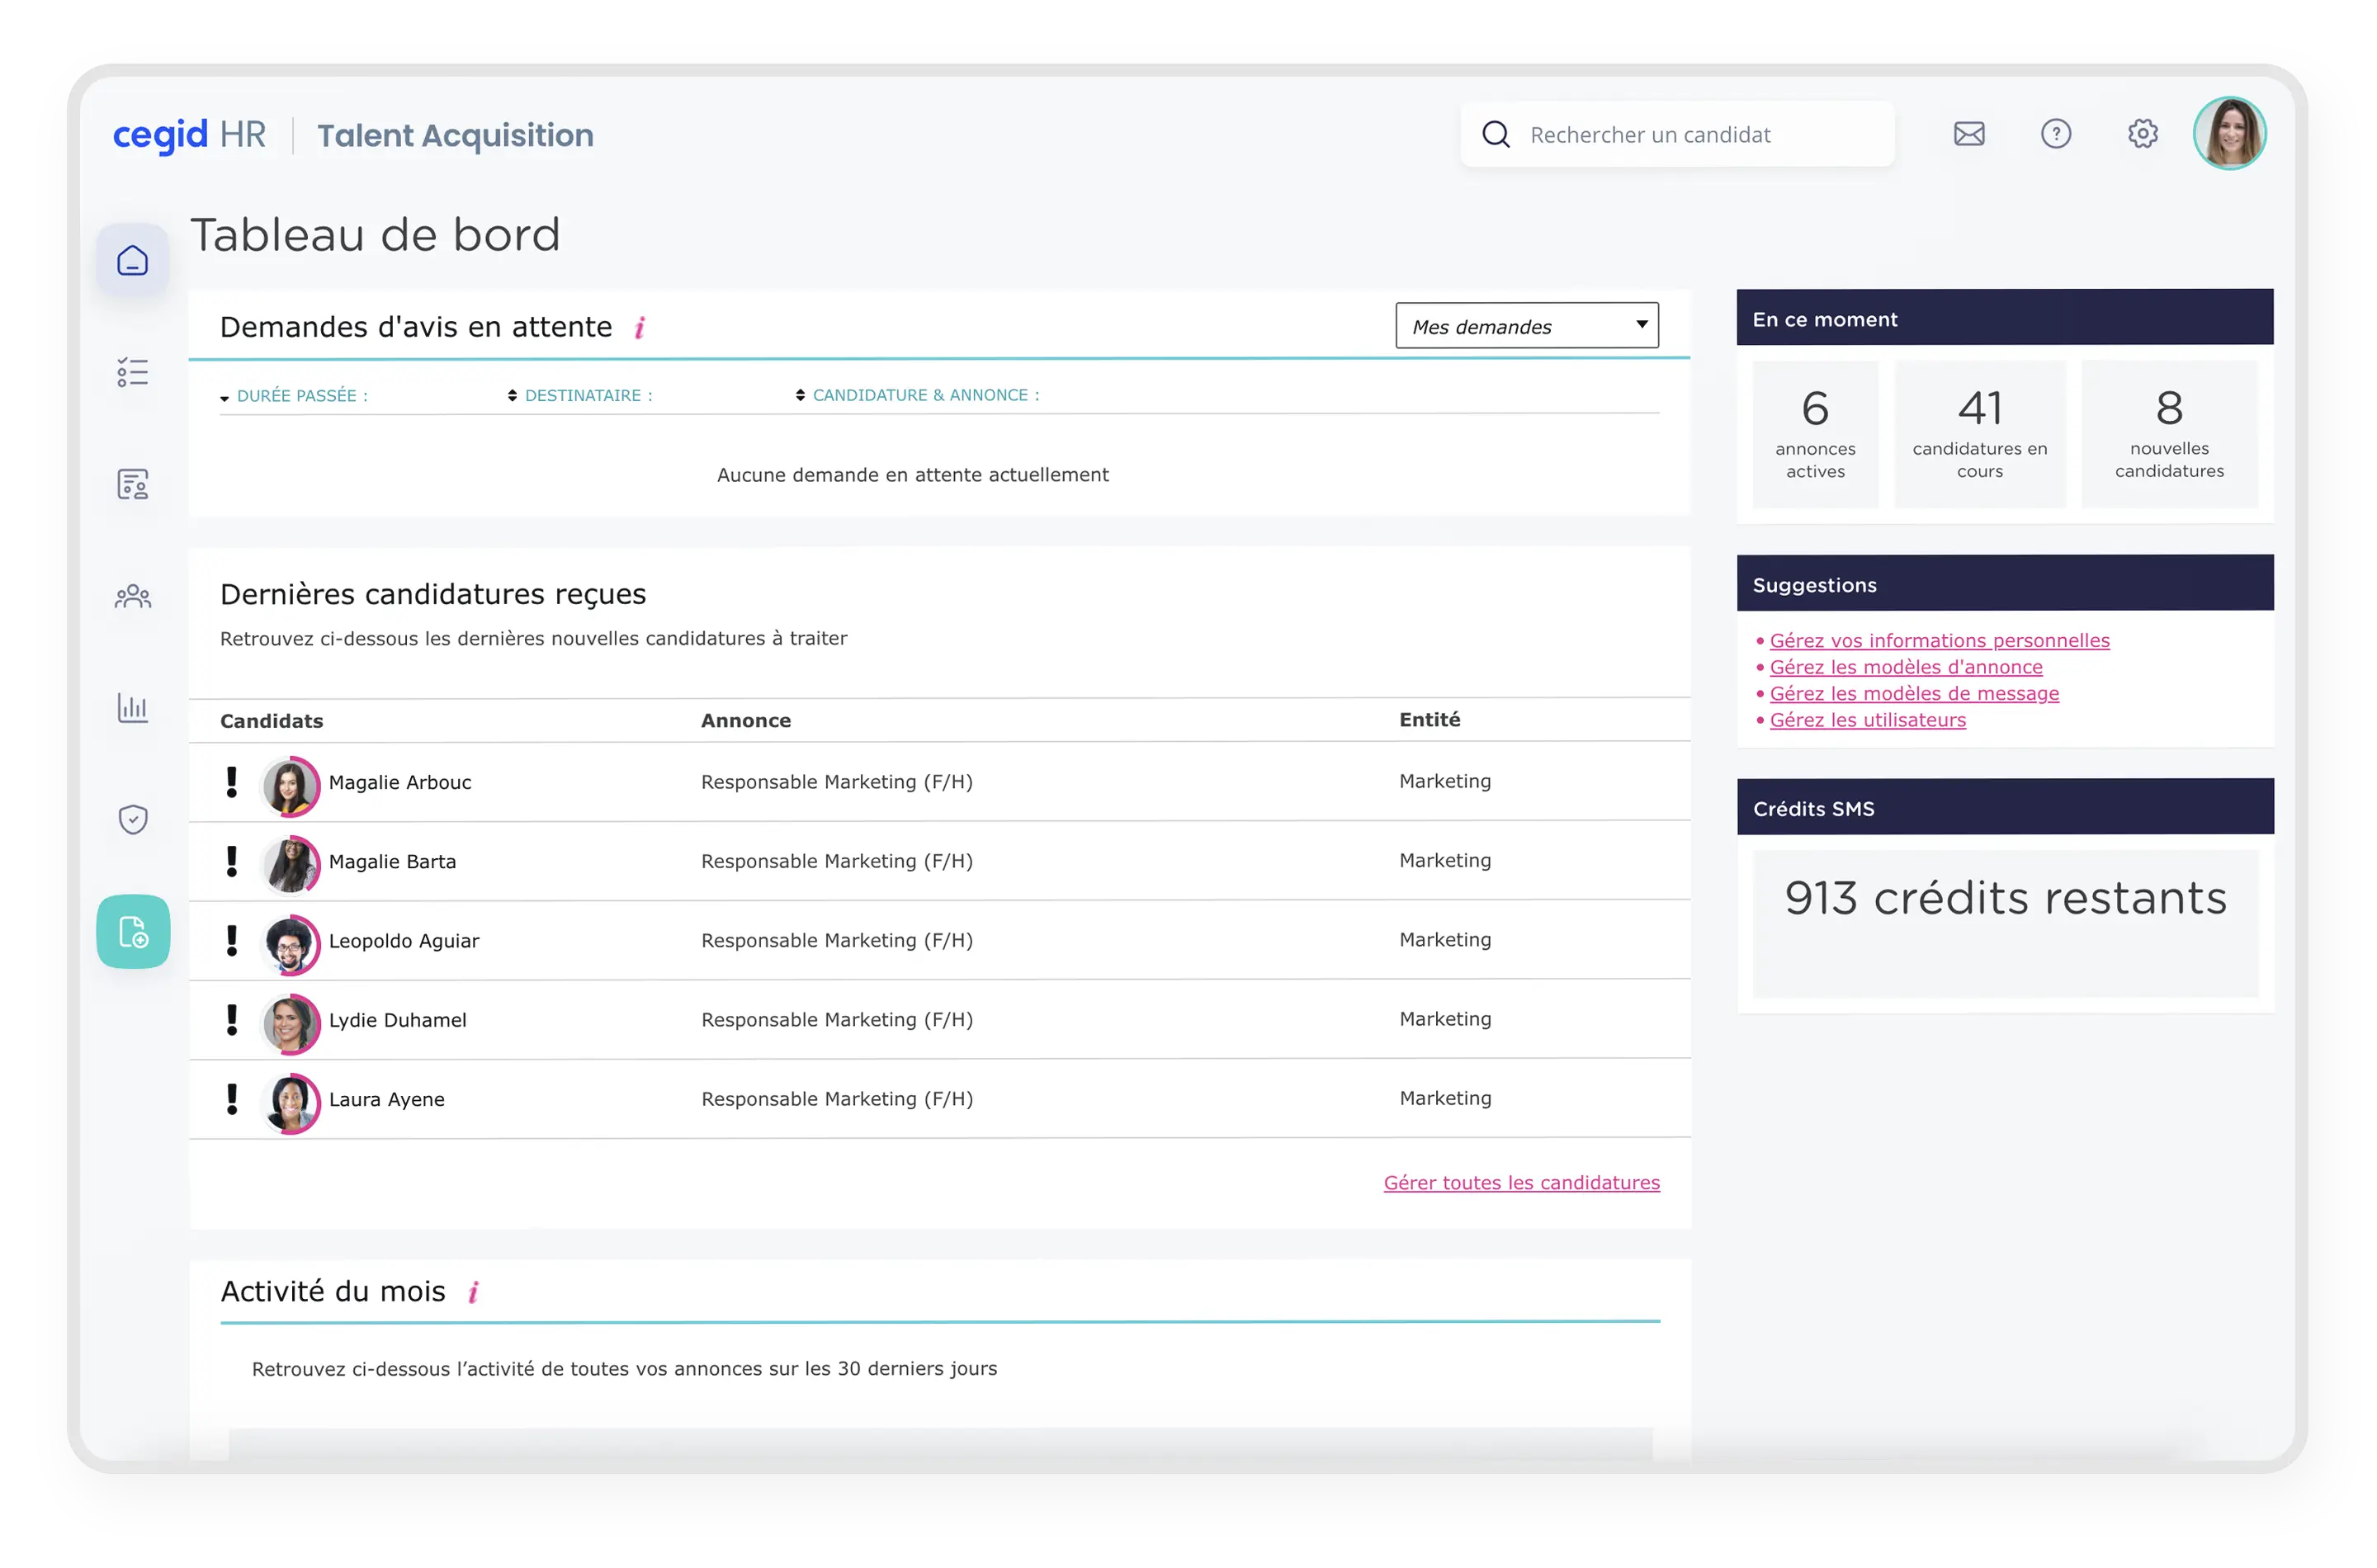This screenshot has width=2377, height=1568.
Task: Sort by Destinataire column
Action: 588,396
